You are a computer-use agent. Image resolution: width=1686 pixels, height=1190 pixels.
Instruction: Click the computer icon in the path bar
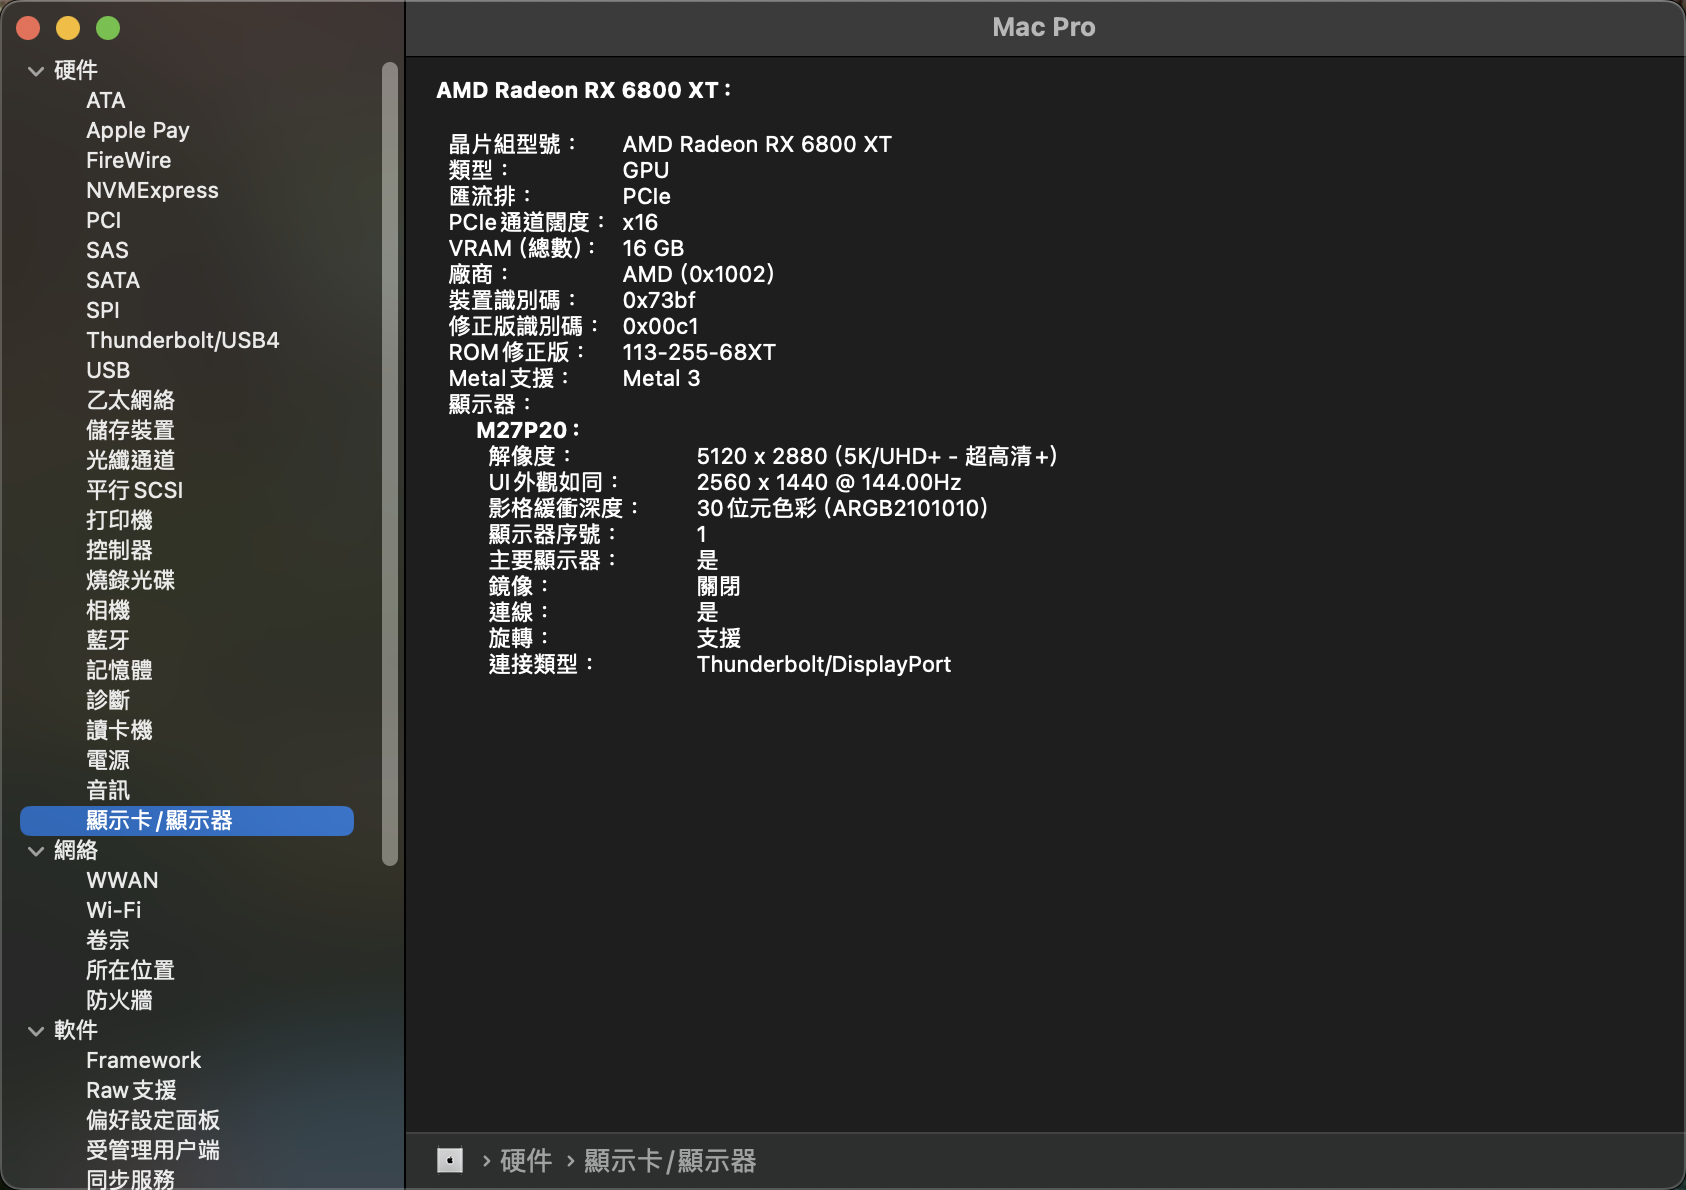pos(450,1160)
